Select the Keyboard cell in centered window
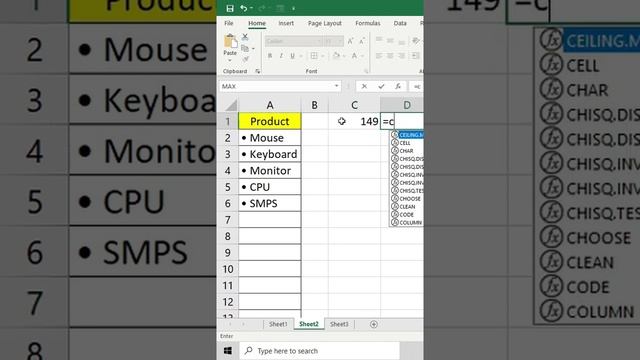 tap(270, 154)
